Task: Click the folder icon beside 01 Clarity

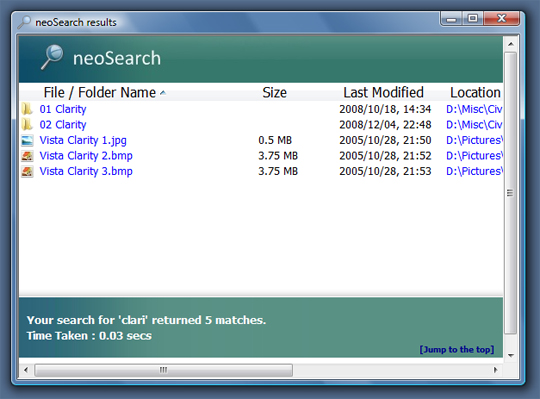Action: (x=27, y=109)
